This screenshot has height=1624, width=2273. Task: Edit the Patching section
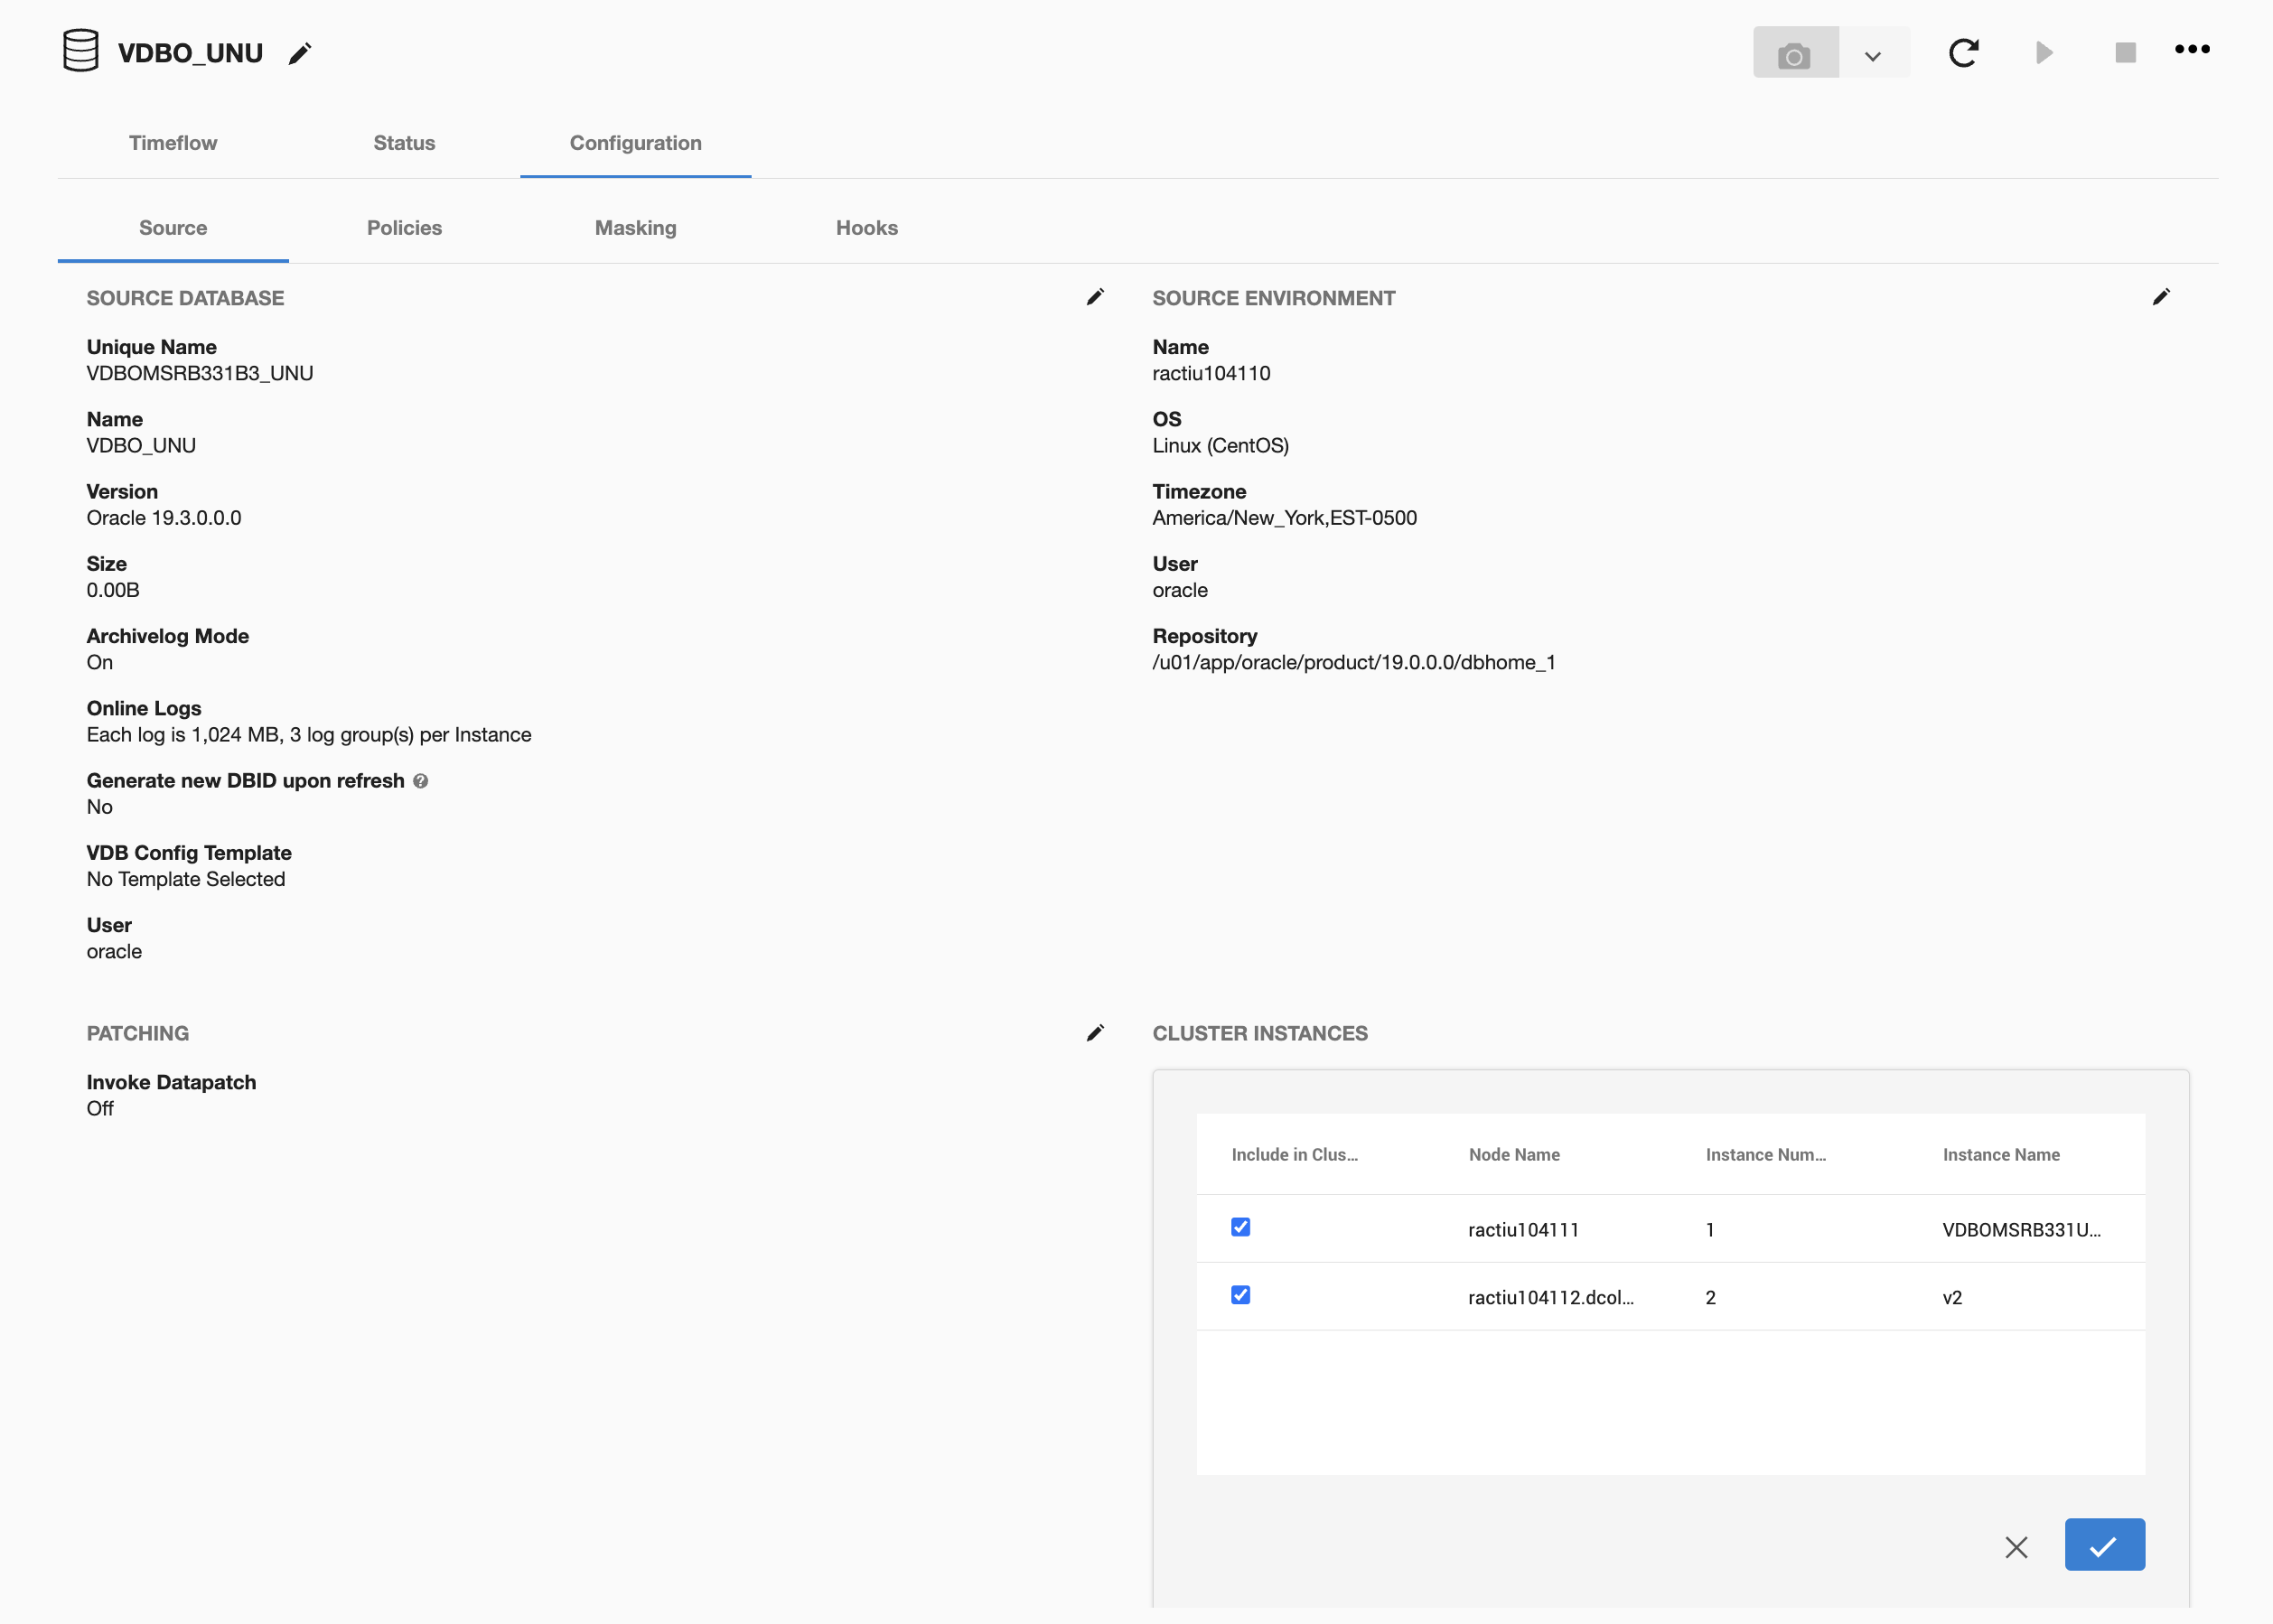point(1095,1033)
